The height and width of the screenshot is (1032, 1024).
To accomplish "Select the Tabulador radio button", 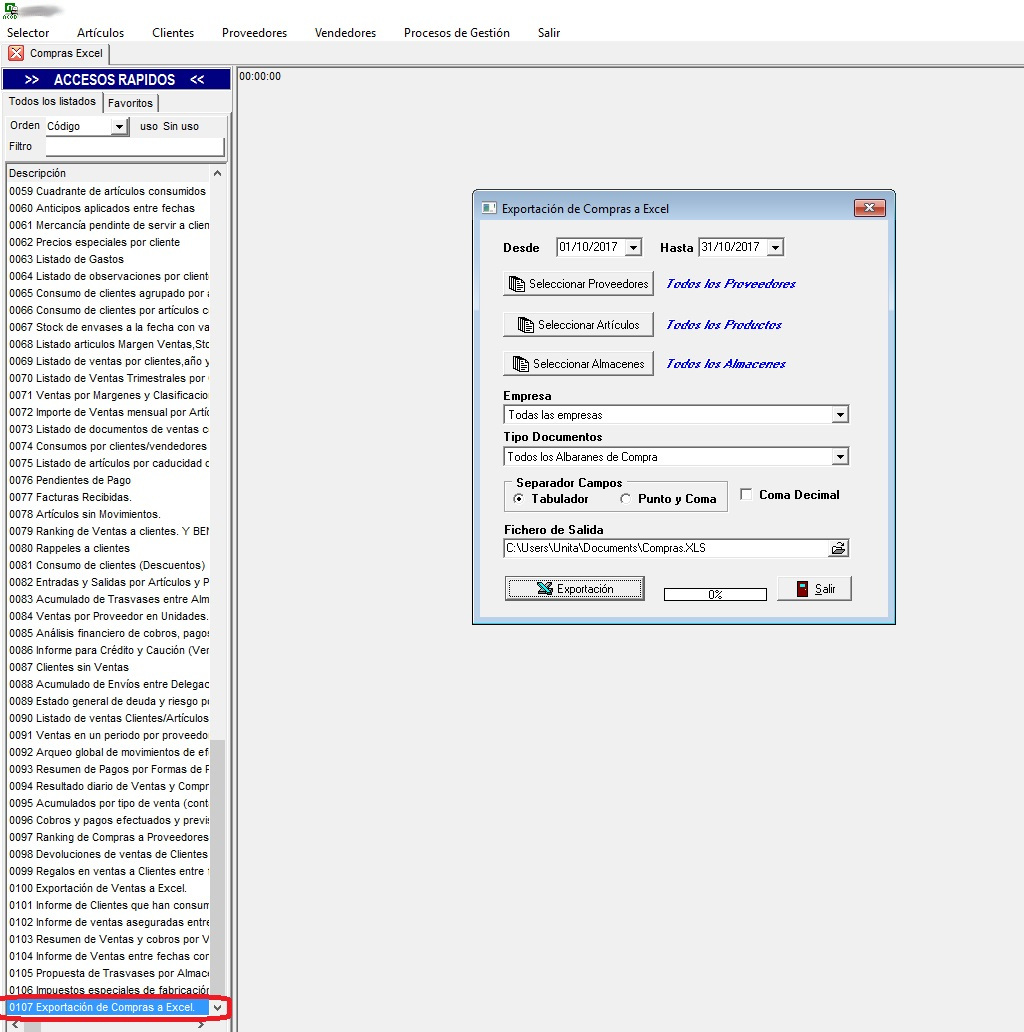I will click(519, 498).
